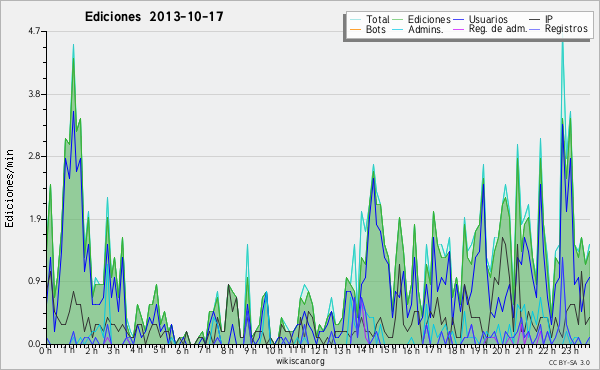The image size is (600, 370).
Task: Click the orange line swatch beside Bots
Action: 355,29
